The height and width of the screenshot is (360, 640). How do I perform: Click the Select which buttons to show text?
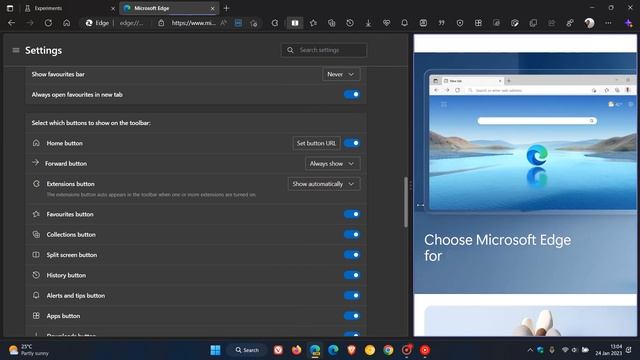coord(91,122)
